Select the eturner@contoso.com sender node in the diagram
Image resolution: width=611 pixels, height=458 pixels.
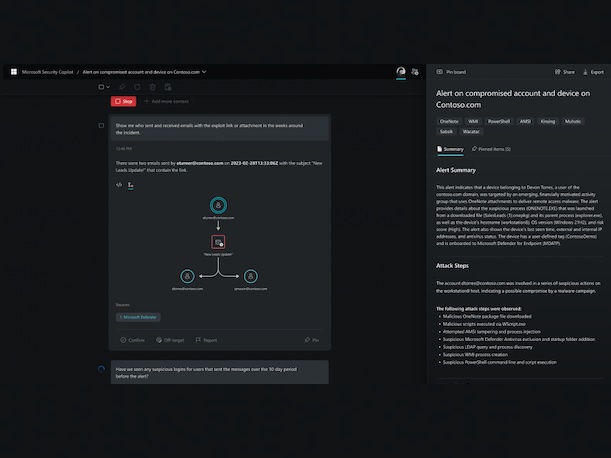pyautogui.click(x=218, y=207)
